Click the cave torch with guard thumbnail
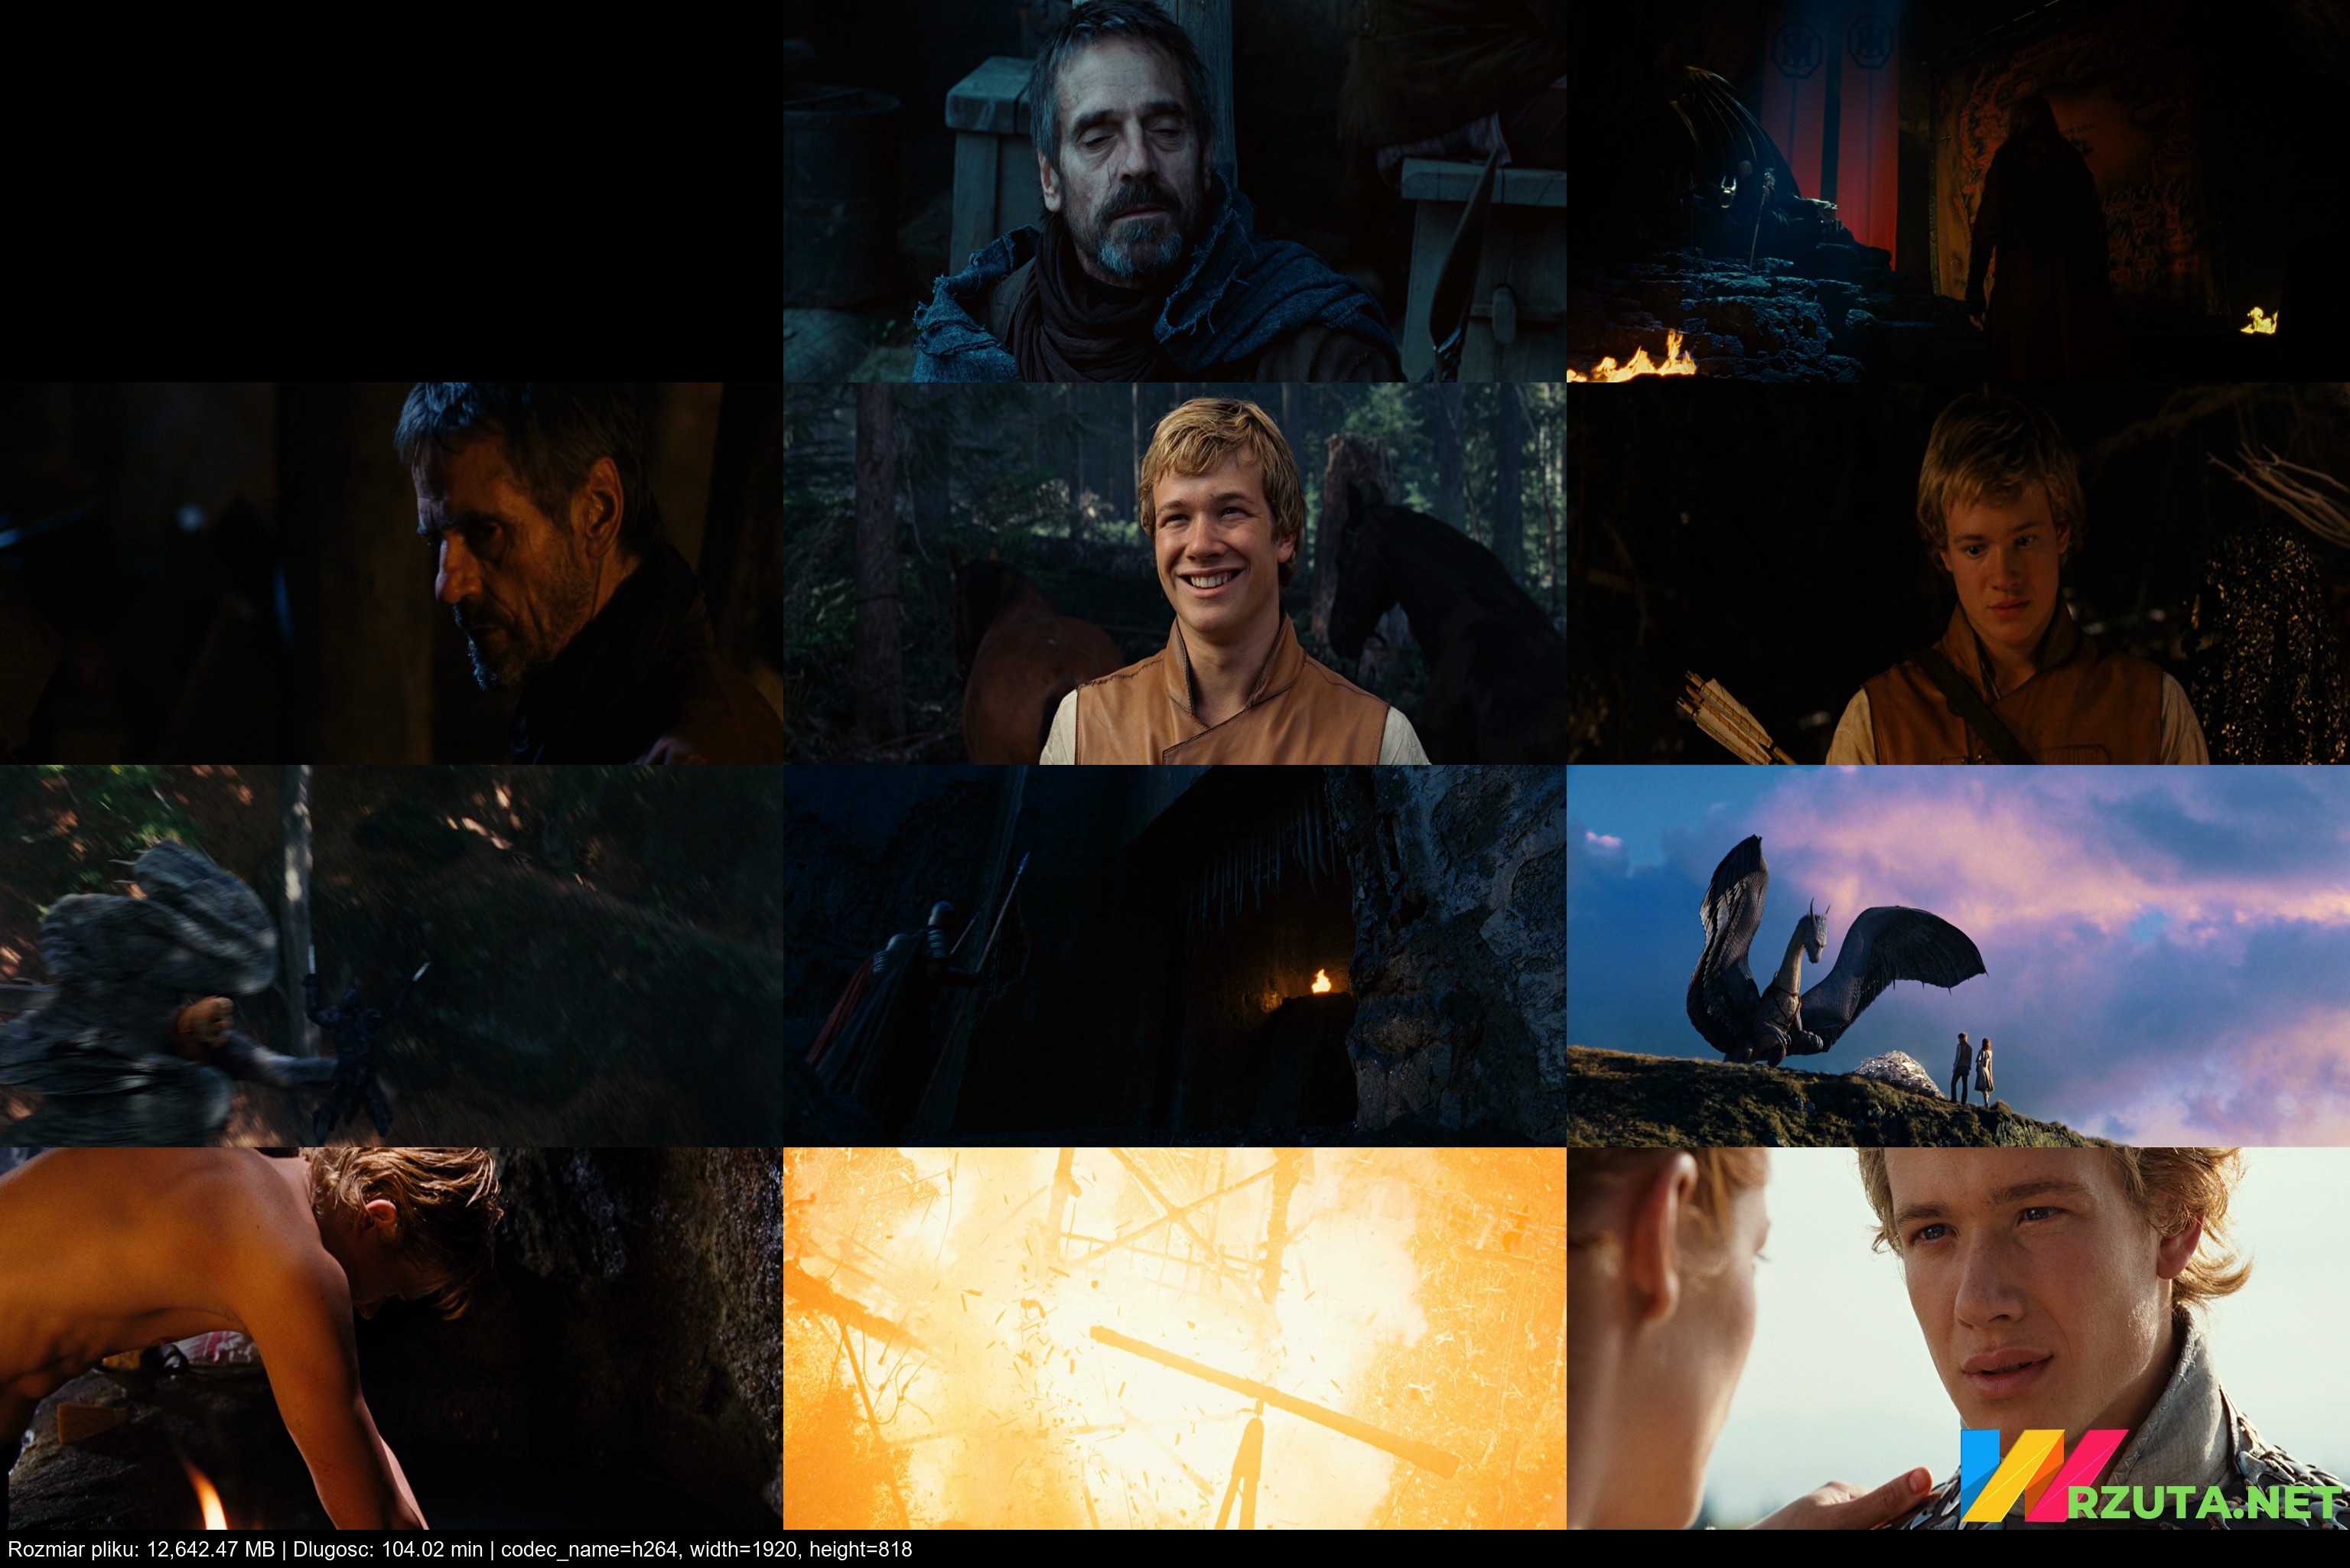 pos(1174,956)
